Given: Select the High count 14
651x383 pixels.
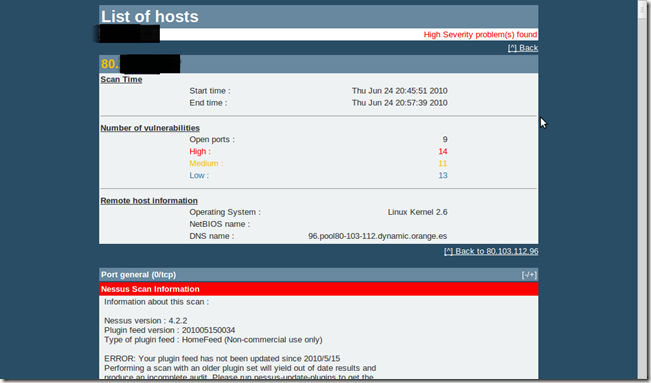Looking at the screenshot, I should [x=443, y=151].
